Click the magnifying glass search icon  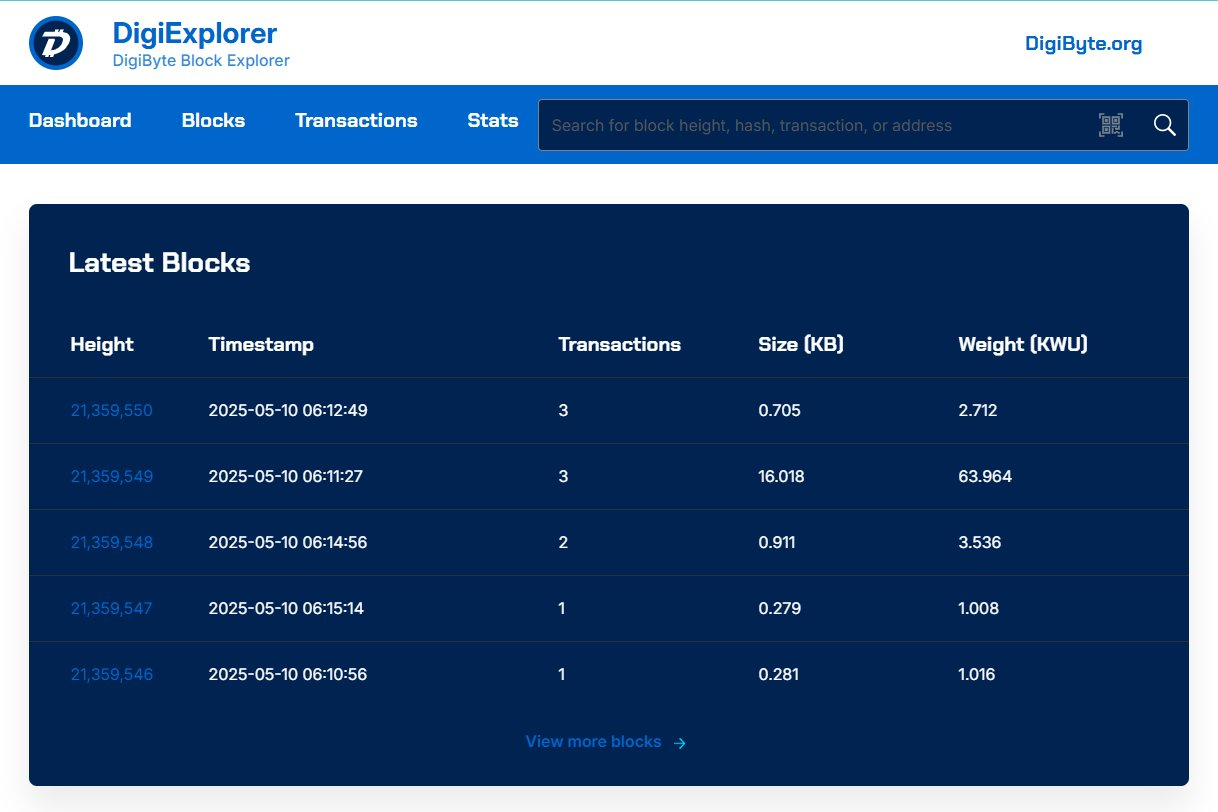pos(1164,125)
